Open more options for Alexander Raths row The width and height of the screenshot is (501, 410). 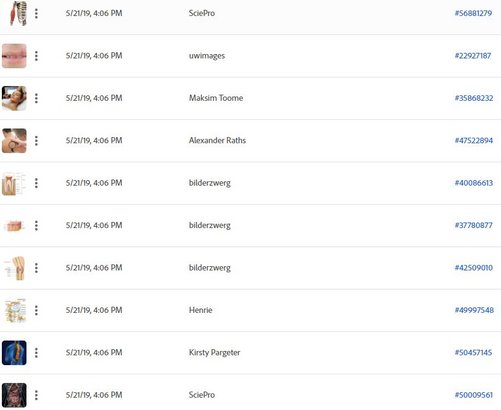[36, 141]
